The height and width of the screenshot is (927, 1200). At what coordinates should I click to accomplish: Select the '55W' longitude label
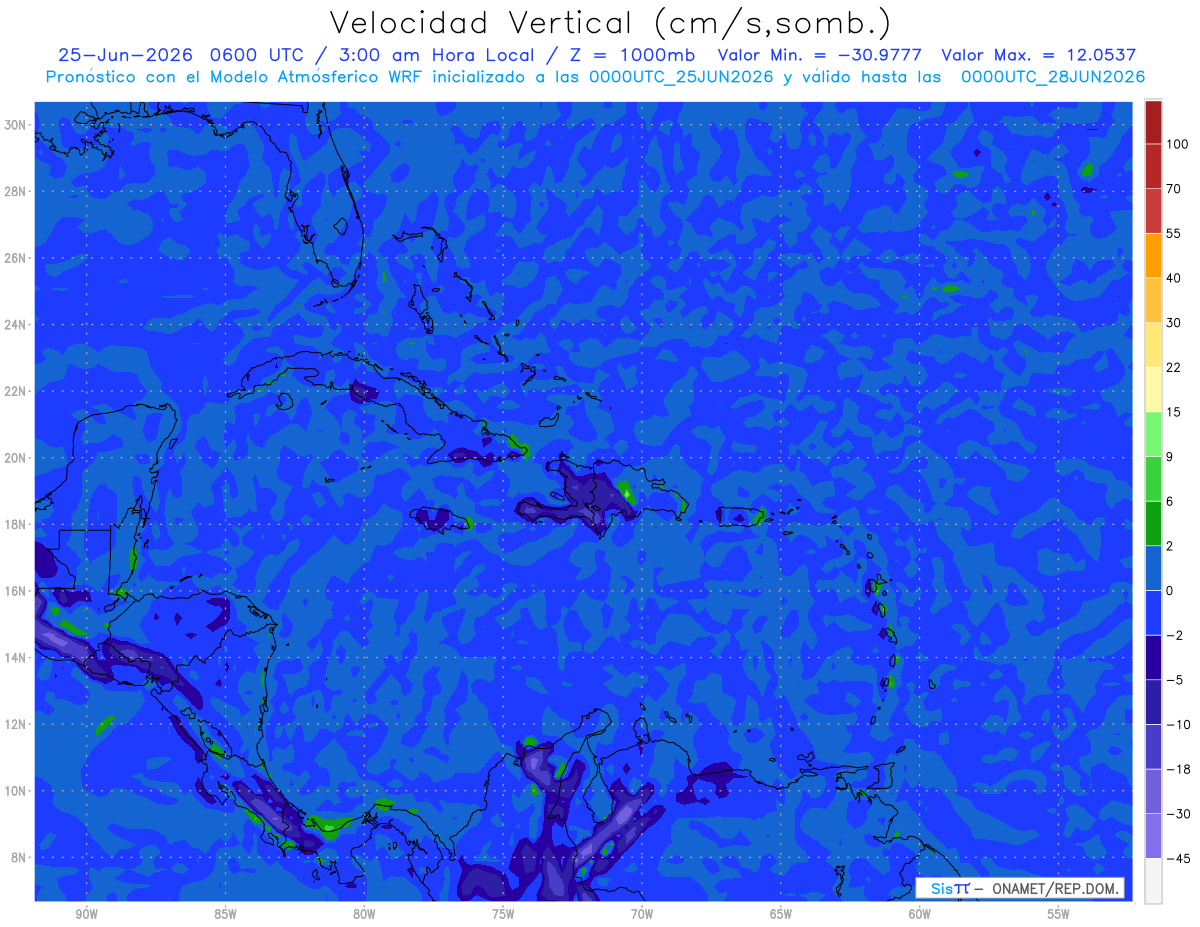pyautogui.click(x=1059, y=914)
